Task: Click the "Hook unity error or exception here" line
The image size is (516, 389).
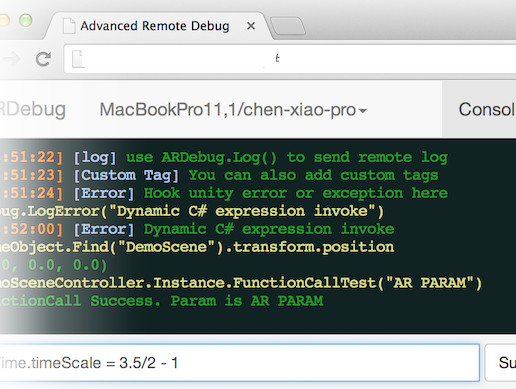Action: tap(296, 193)
